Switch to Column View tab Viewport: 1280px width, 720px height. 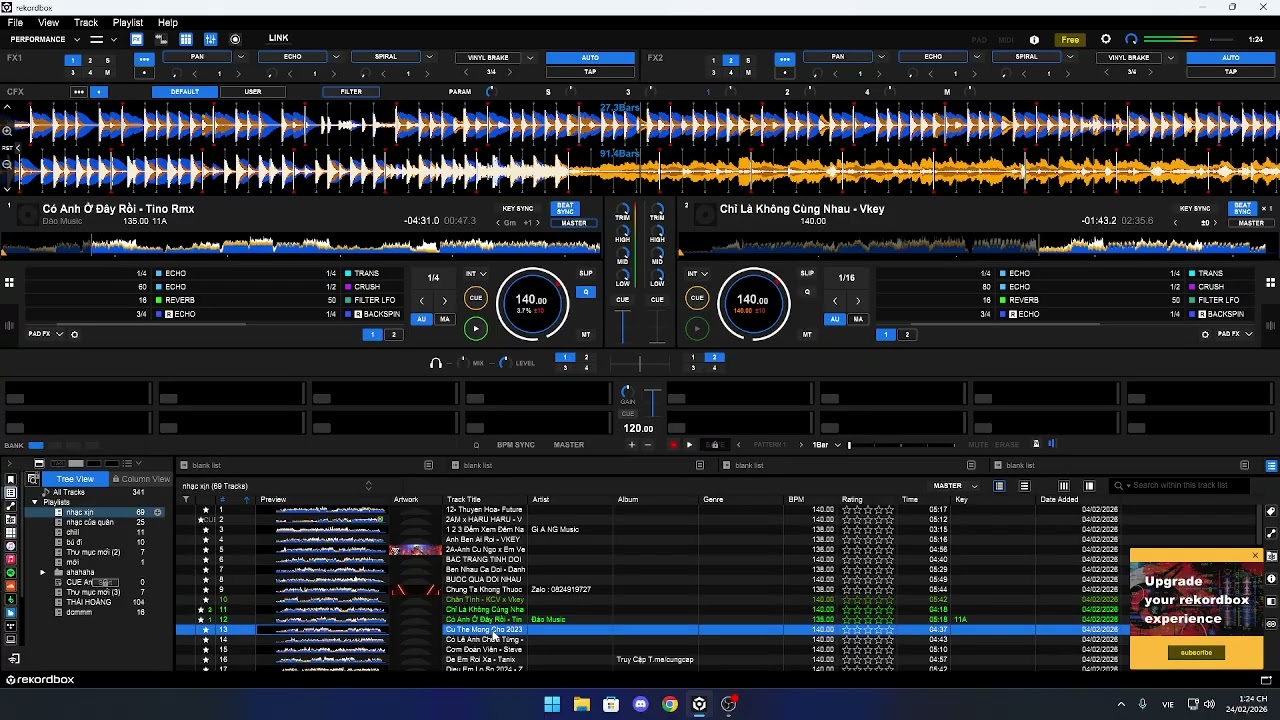pyautogui.click(x=141, y=479)
